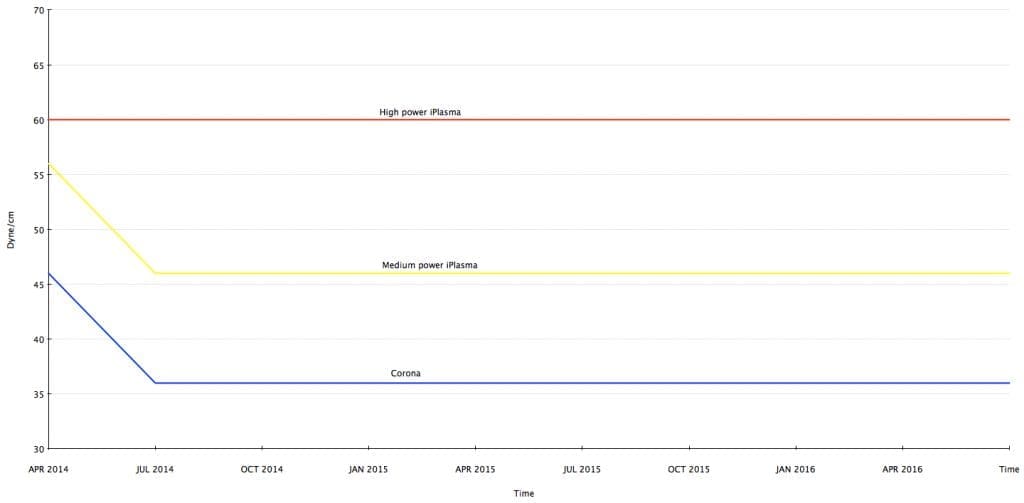
Task: Select the JAN 2015 axis tick label
Action: coord(368,470)
